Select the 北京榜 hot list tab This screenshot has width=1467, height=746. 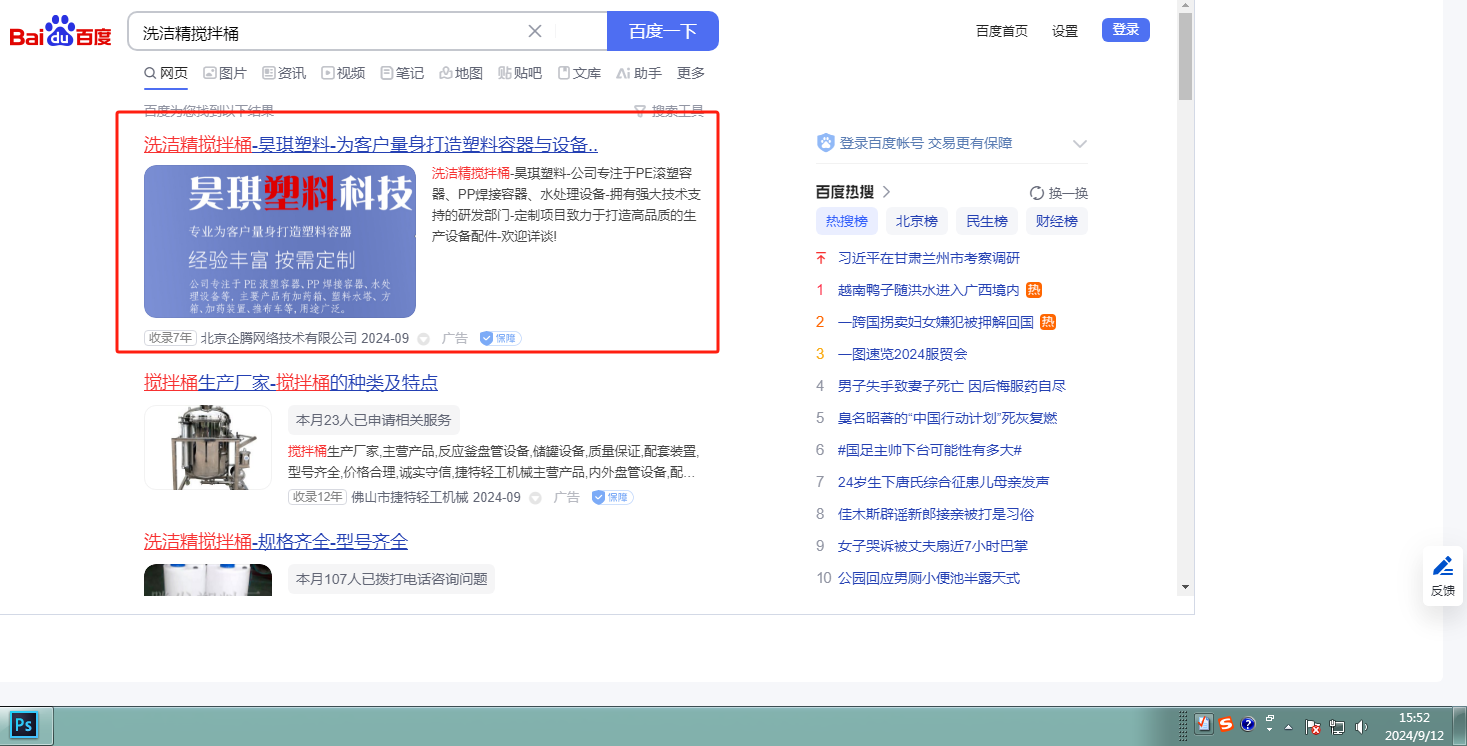point(916,221)
